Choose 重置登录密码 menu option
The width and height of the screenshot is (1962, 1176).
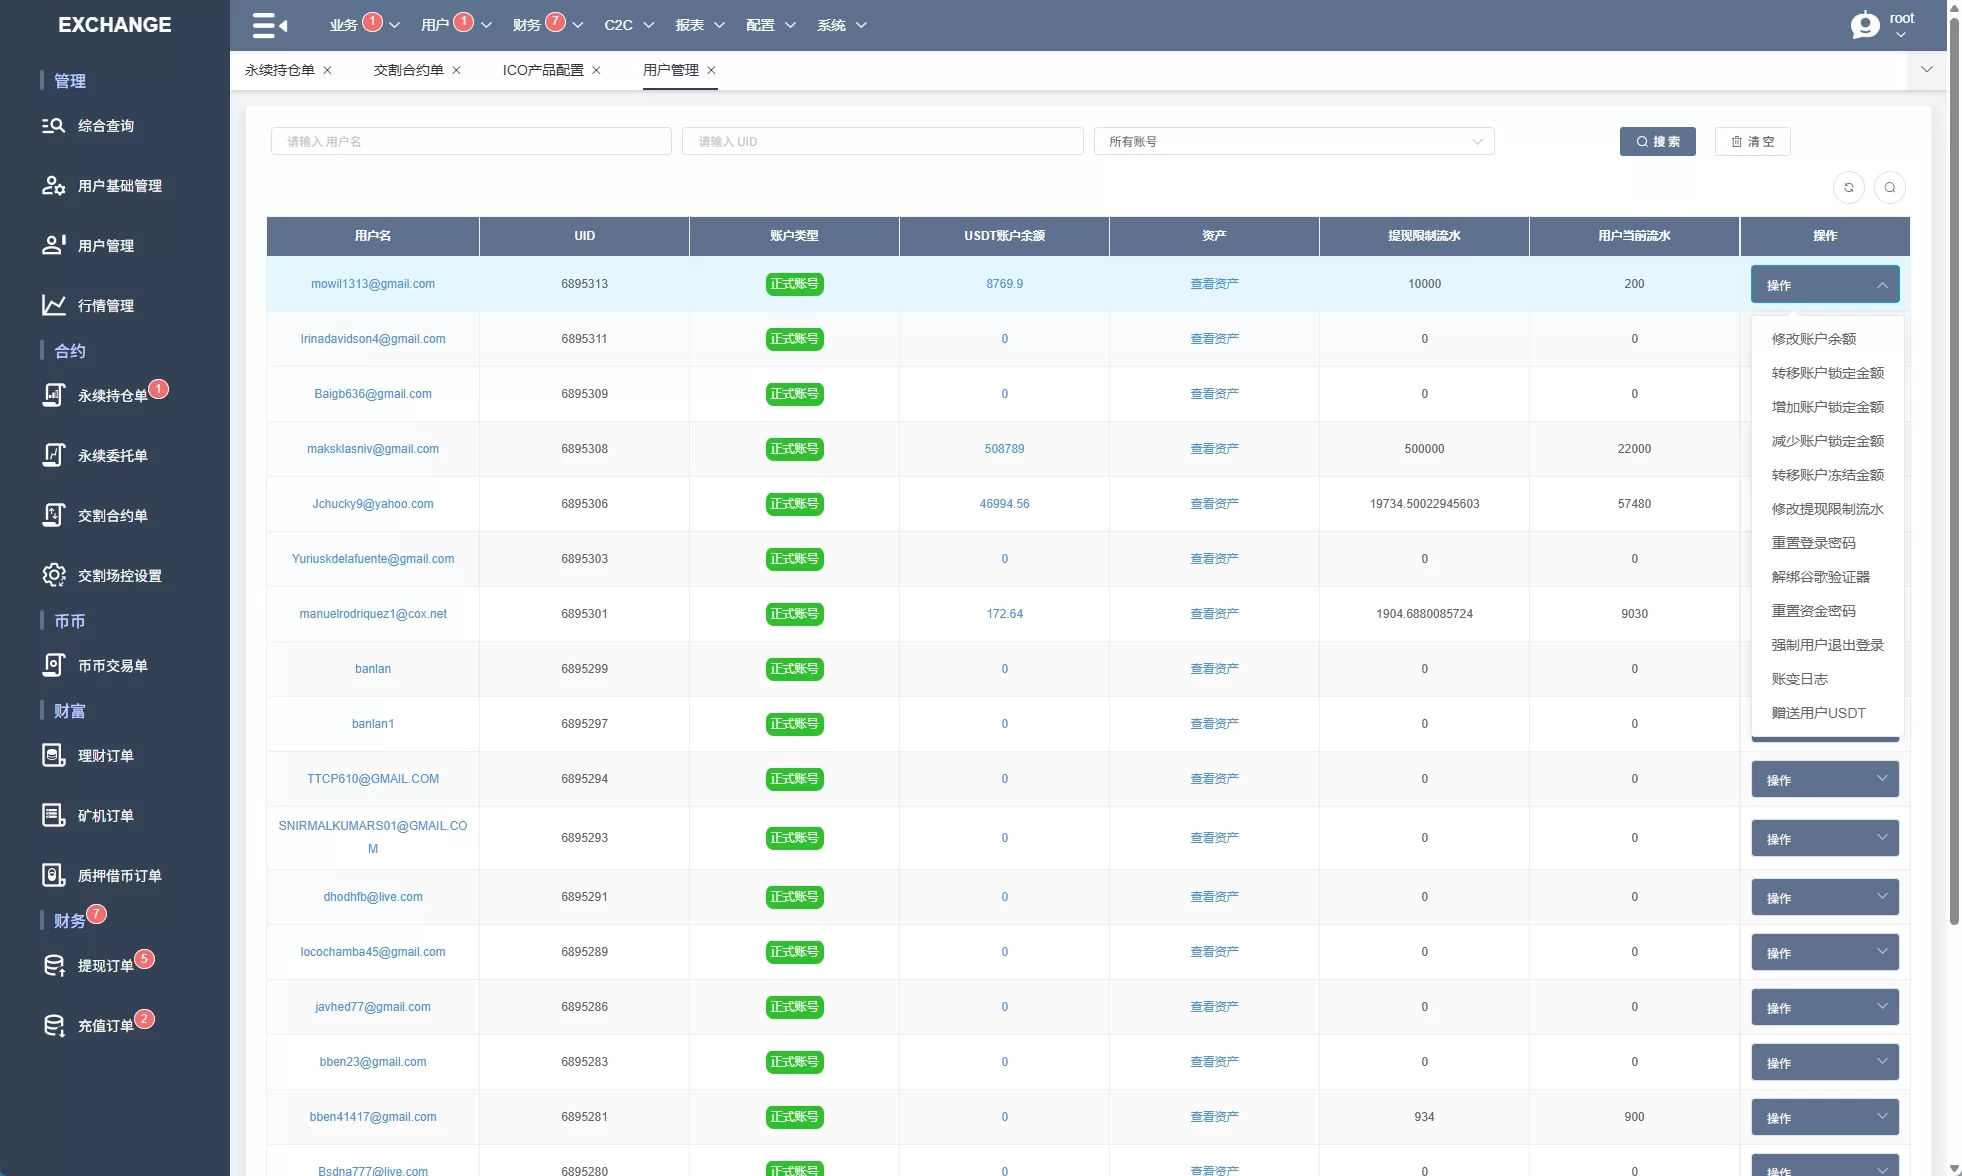(x=1813, y=543)
